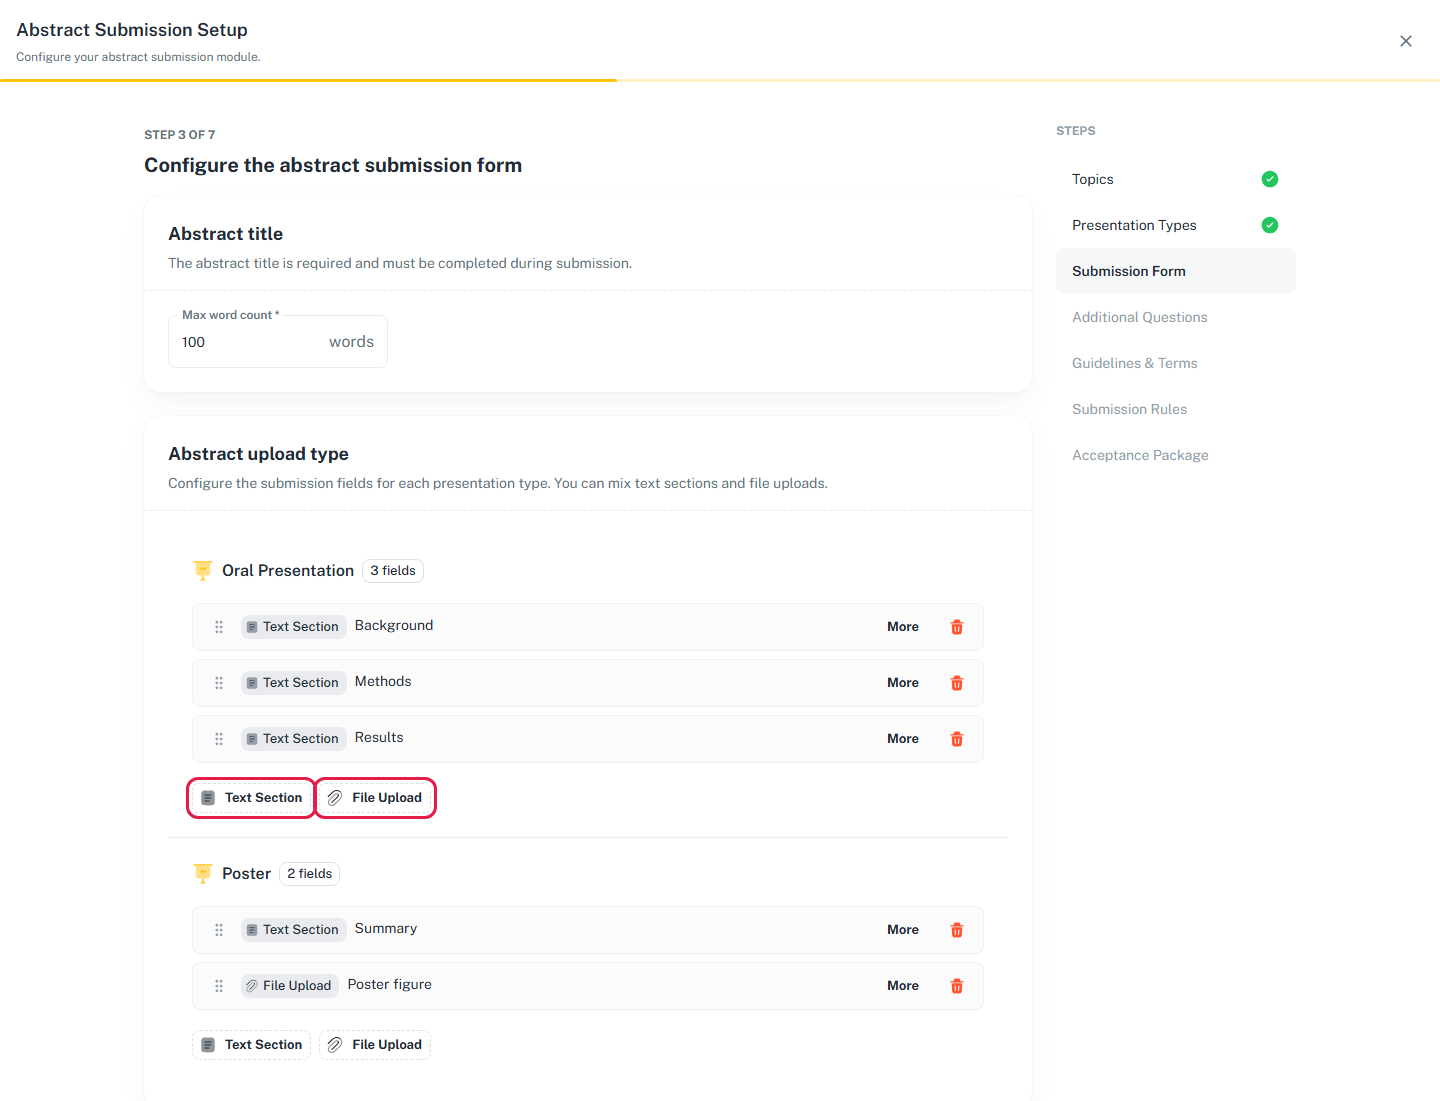The height and width of the screenshot is (1101, 1440).
Task: Grab the drag handle for Summary row
Action: (x=219, y=930)
